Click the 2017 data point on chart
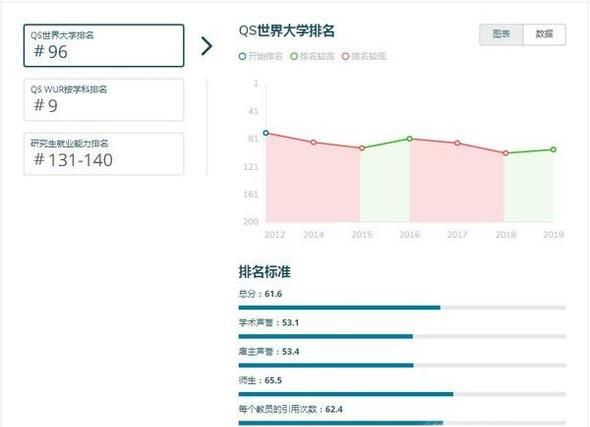The width and height of the screenshot is (590, 427). 457,143
